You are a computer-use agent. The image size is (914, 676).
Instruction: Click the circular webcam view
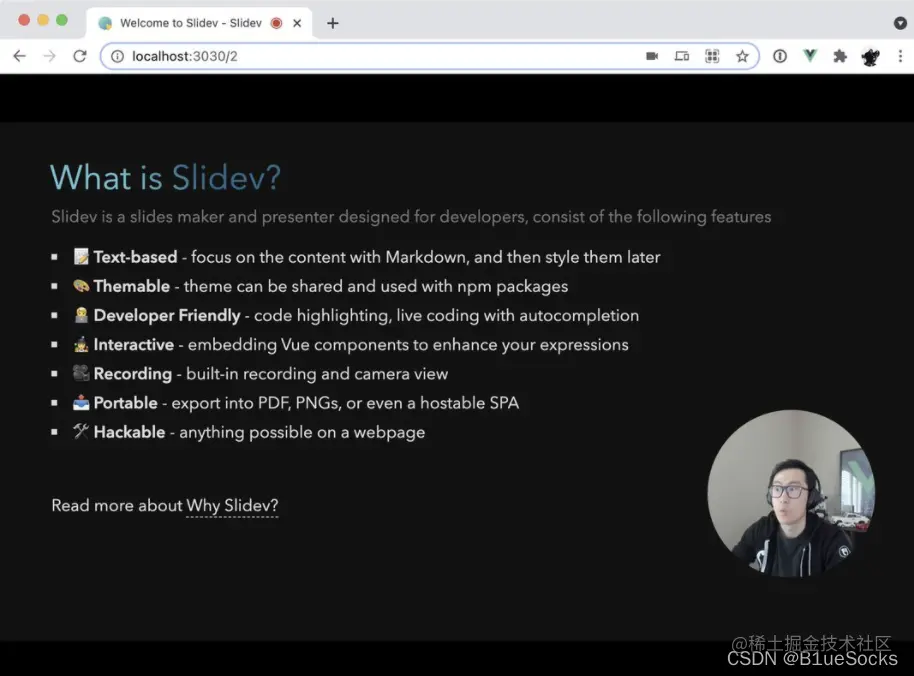click(x=791, y=493)
